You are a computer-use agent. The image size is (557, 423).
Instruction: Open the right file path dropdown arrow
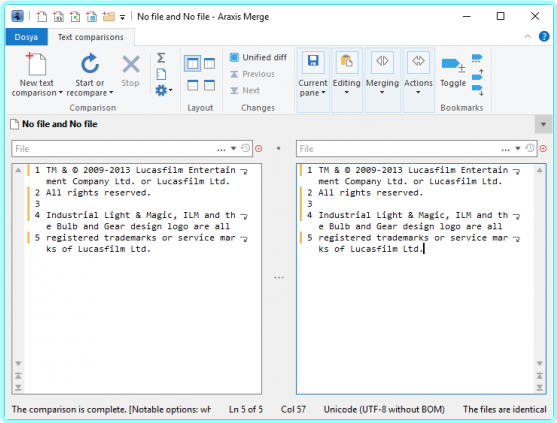(x=518, y=148)
